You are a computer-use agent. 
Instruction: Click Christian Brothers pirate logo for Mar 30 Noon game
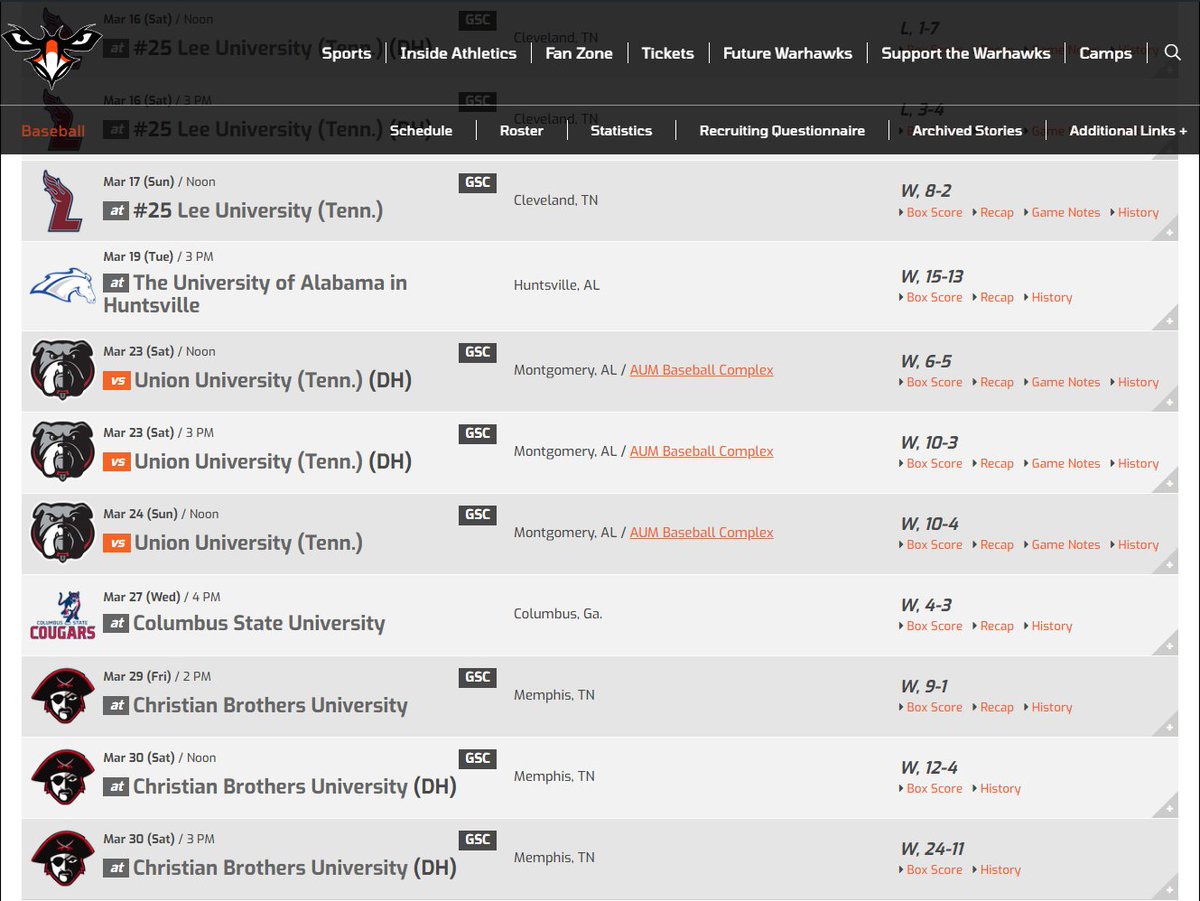63,777
